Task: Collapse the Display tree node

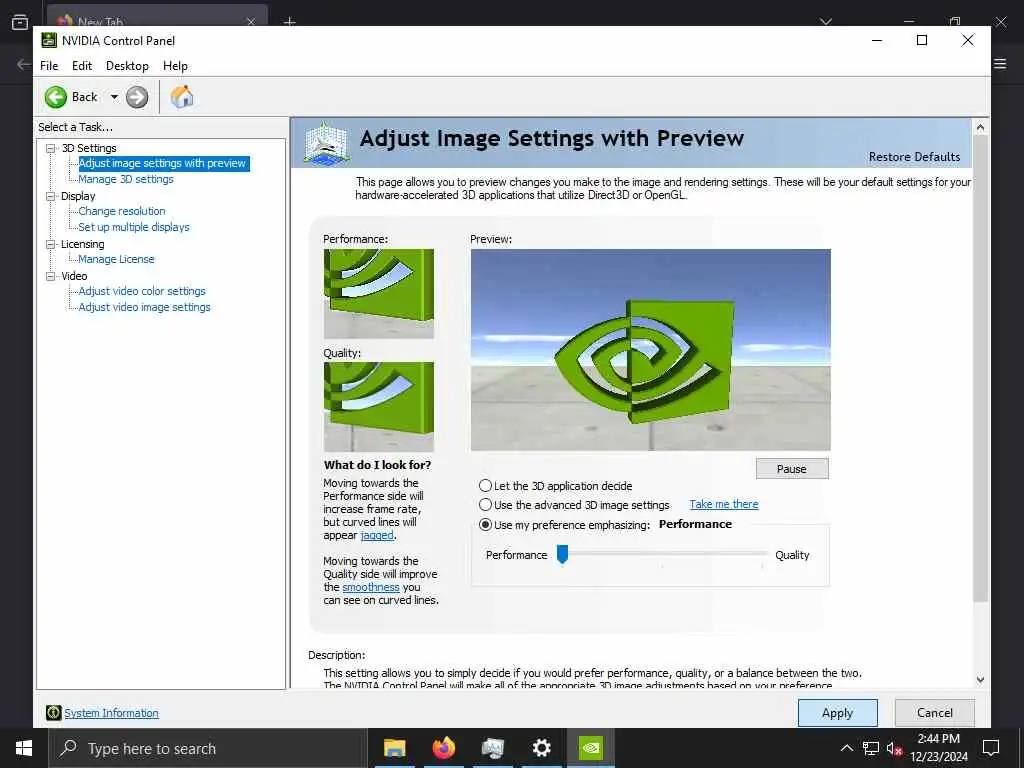Action: [x=51, y=196]
